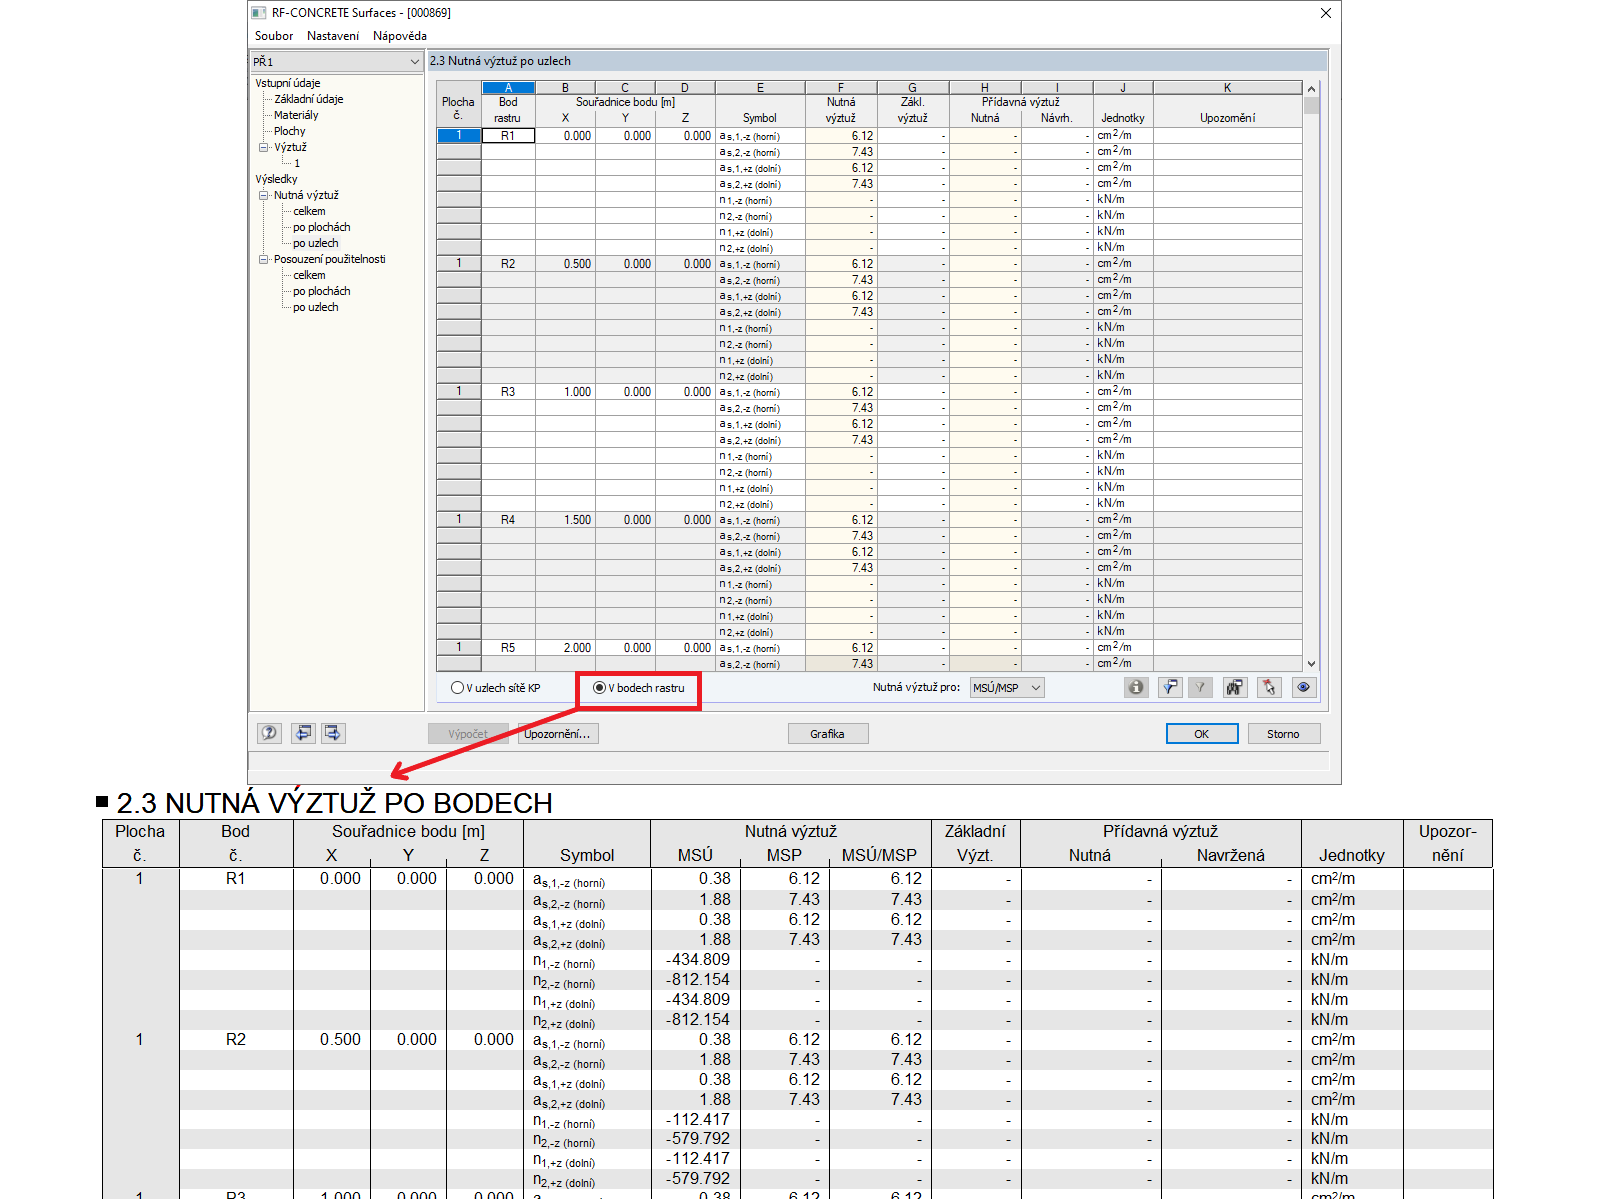This screenshot has height=1199, width=1600.
Task: Click the Upozornění column header
Action: coord(1228,118)
